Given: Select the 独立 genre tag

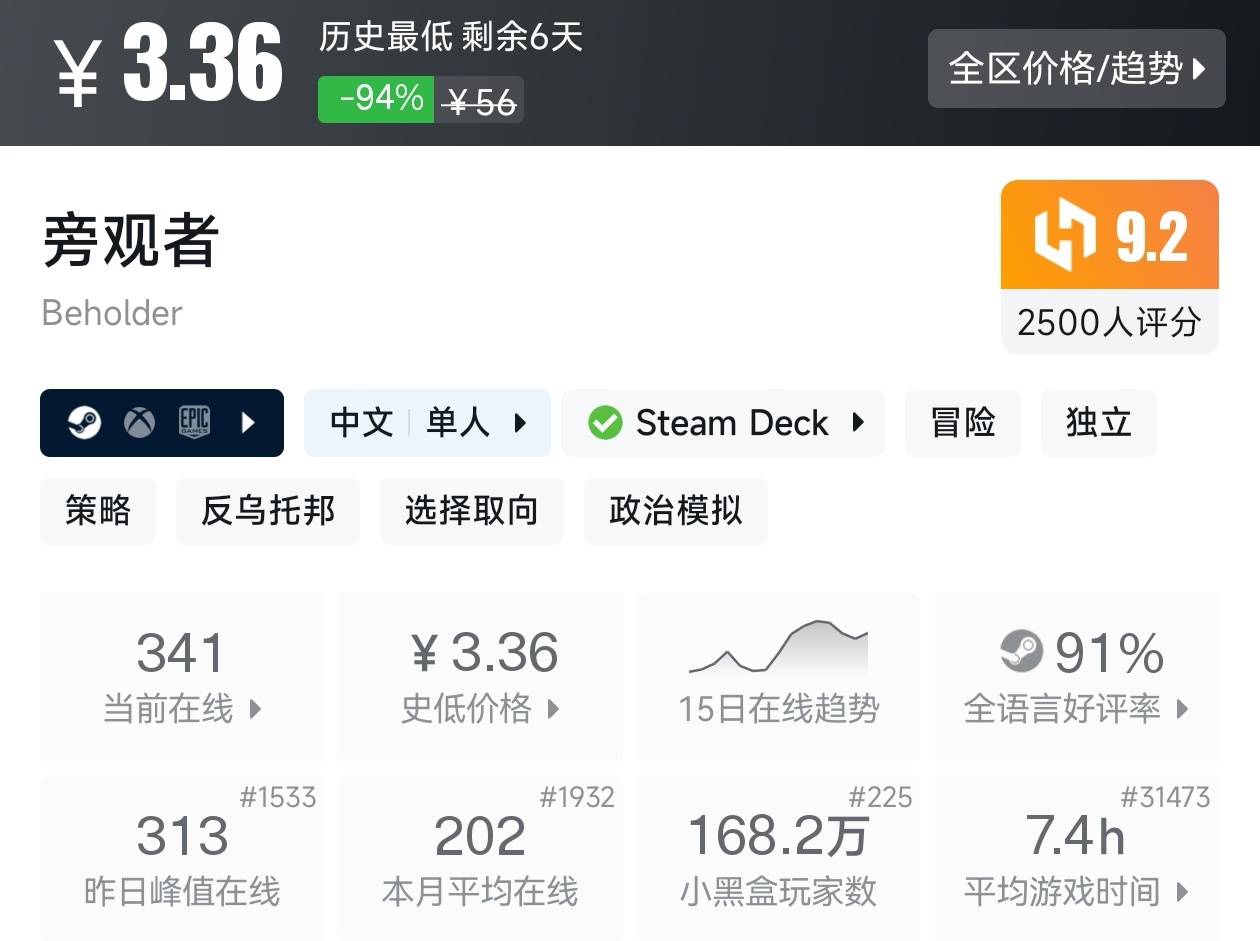Looking at the screenshot, I should click(x=1098, y=423).
